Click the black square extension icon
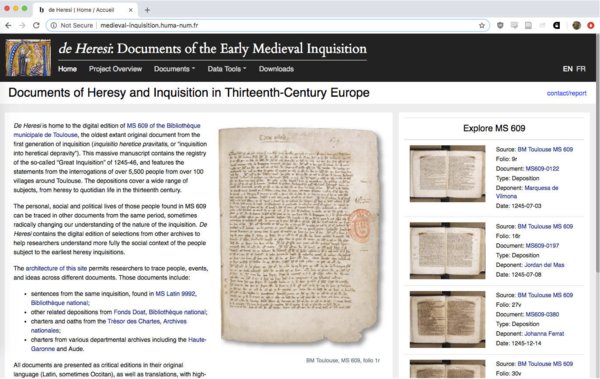 pos(557,25)
